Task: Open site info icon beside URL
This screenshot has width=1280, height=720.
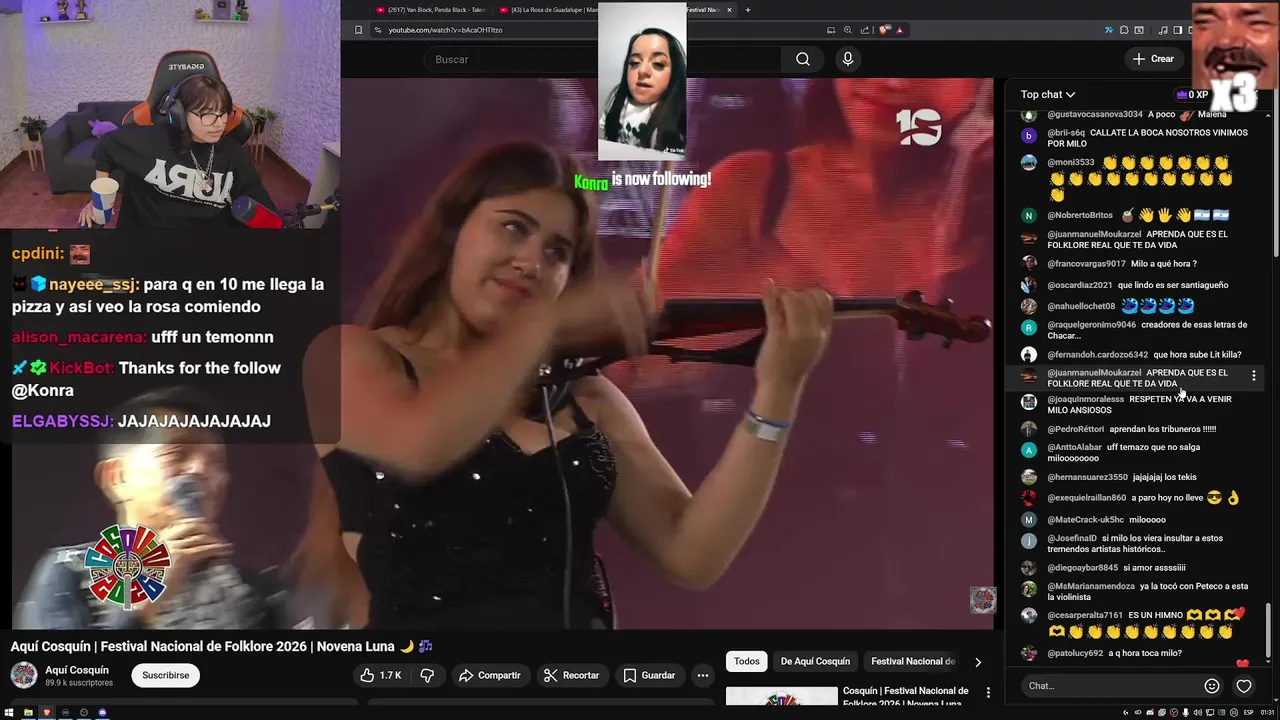Action: (377, 30)
